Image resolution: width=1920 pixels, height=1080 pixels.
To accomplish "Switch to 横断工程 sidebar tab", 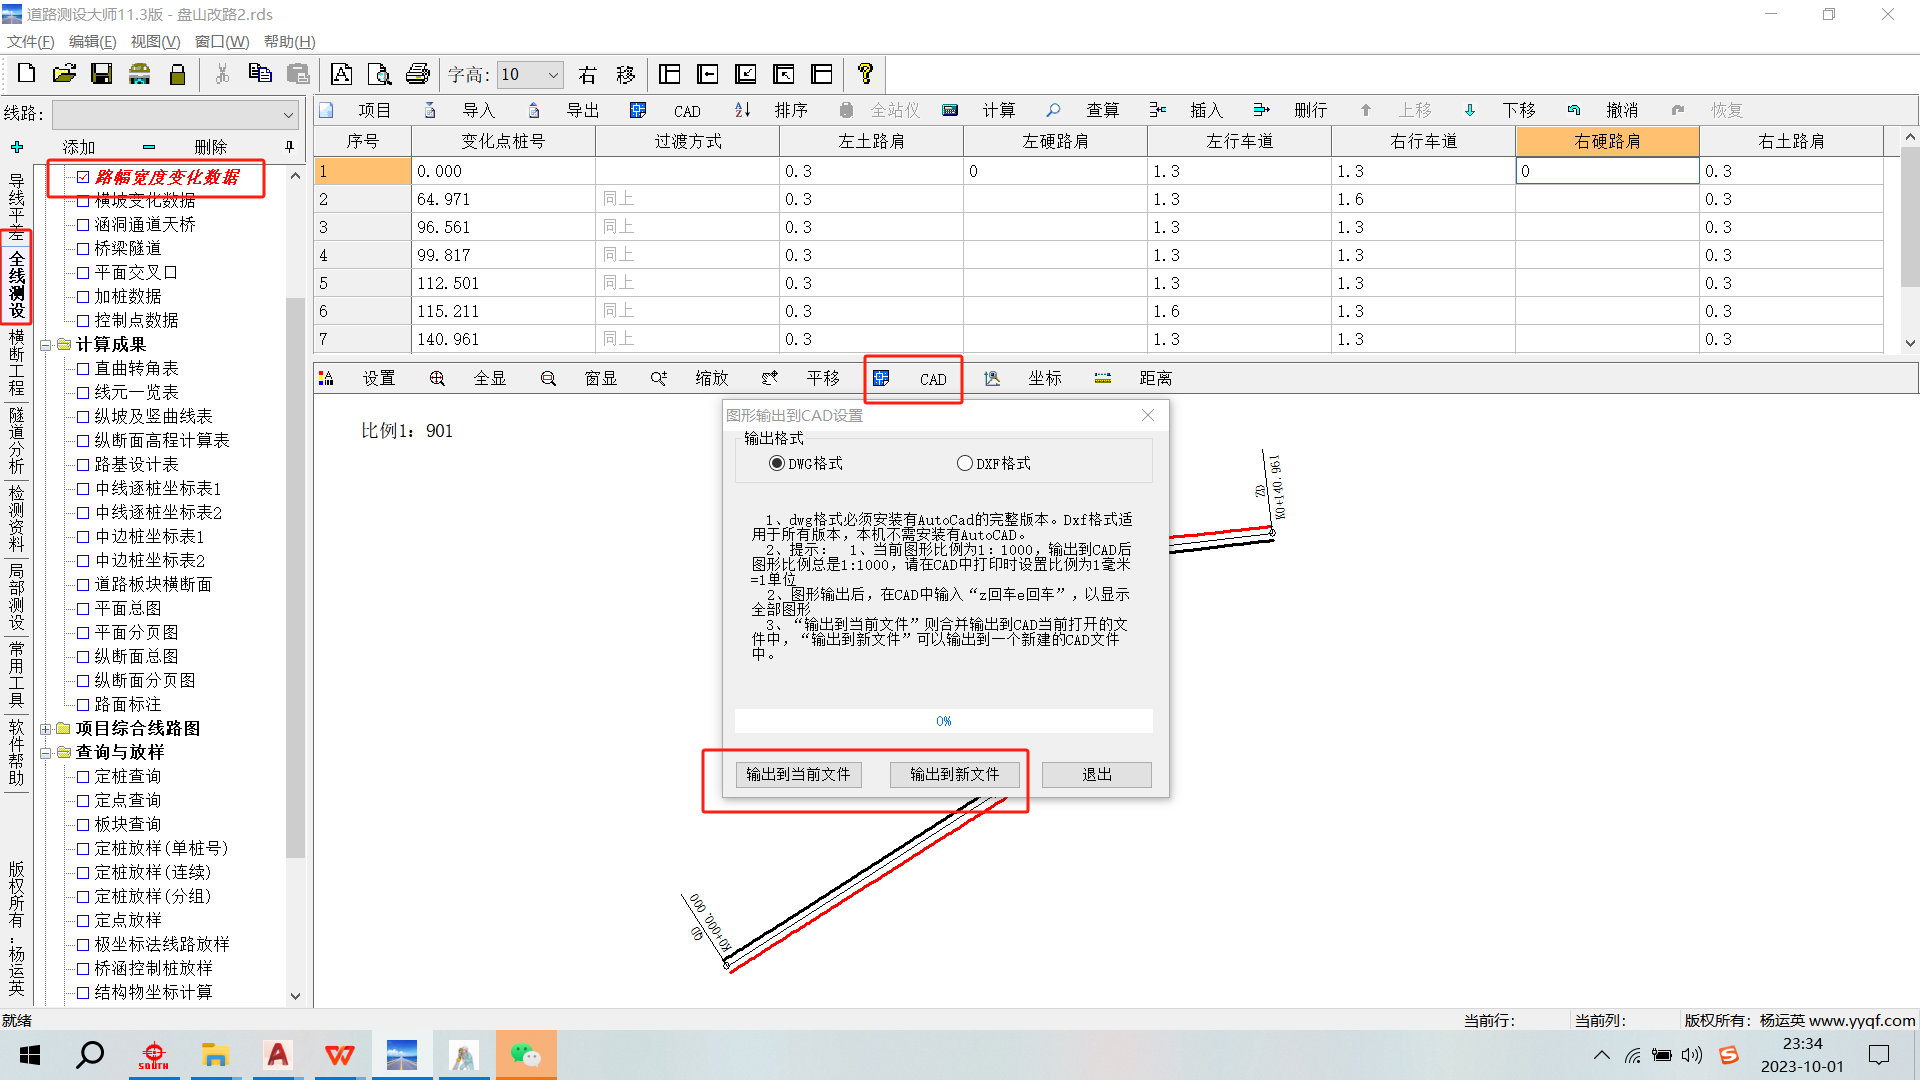I will pyautogui.click(x=16, y=362).
